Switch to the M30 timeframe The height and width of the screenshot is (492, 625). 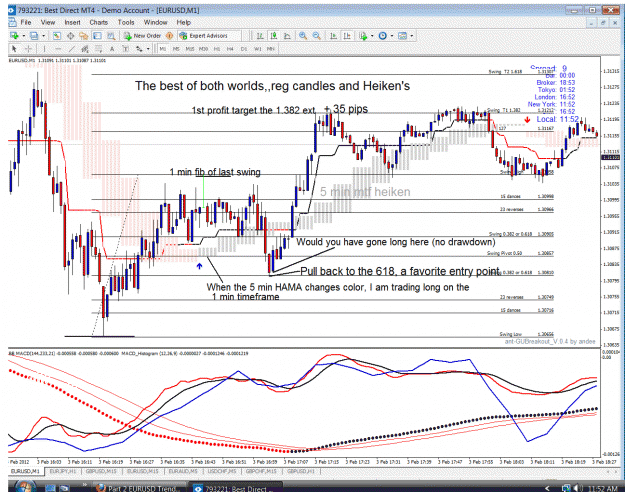(204, 49)
